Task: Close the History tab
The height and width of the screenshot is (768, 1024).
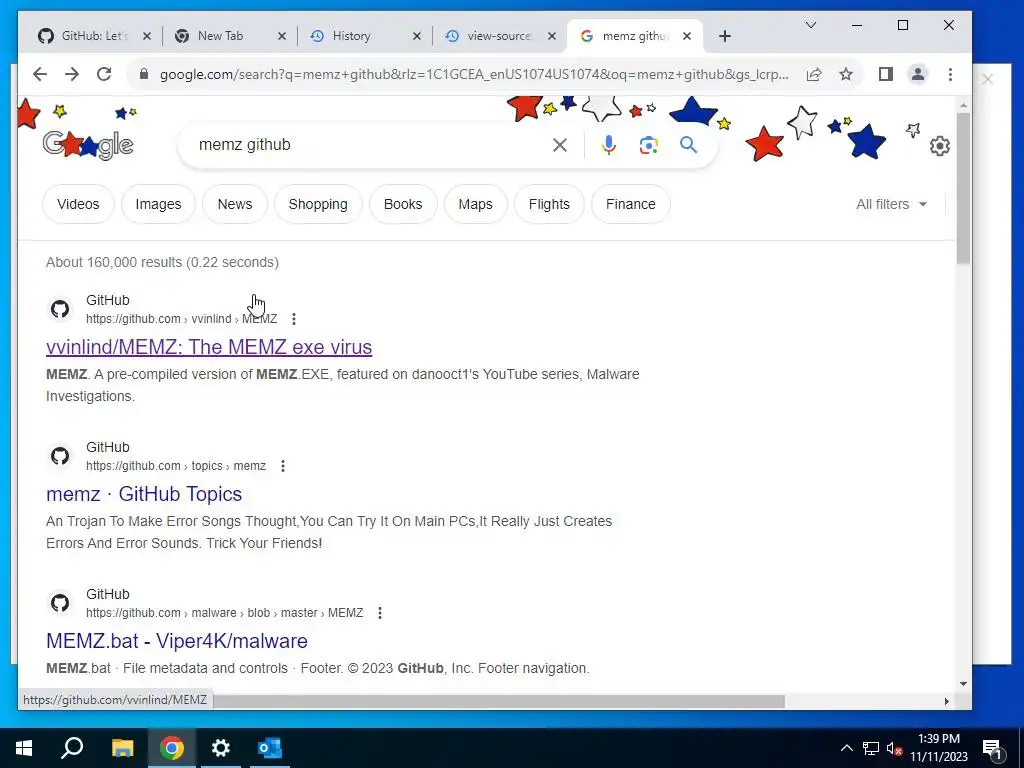Action: click(417, 36)
